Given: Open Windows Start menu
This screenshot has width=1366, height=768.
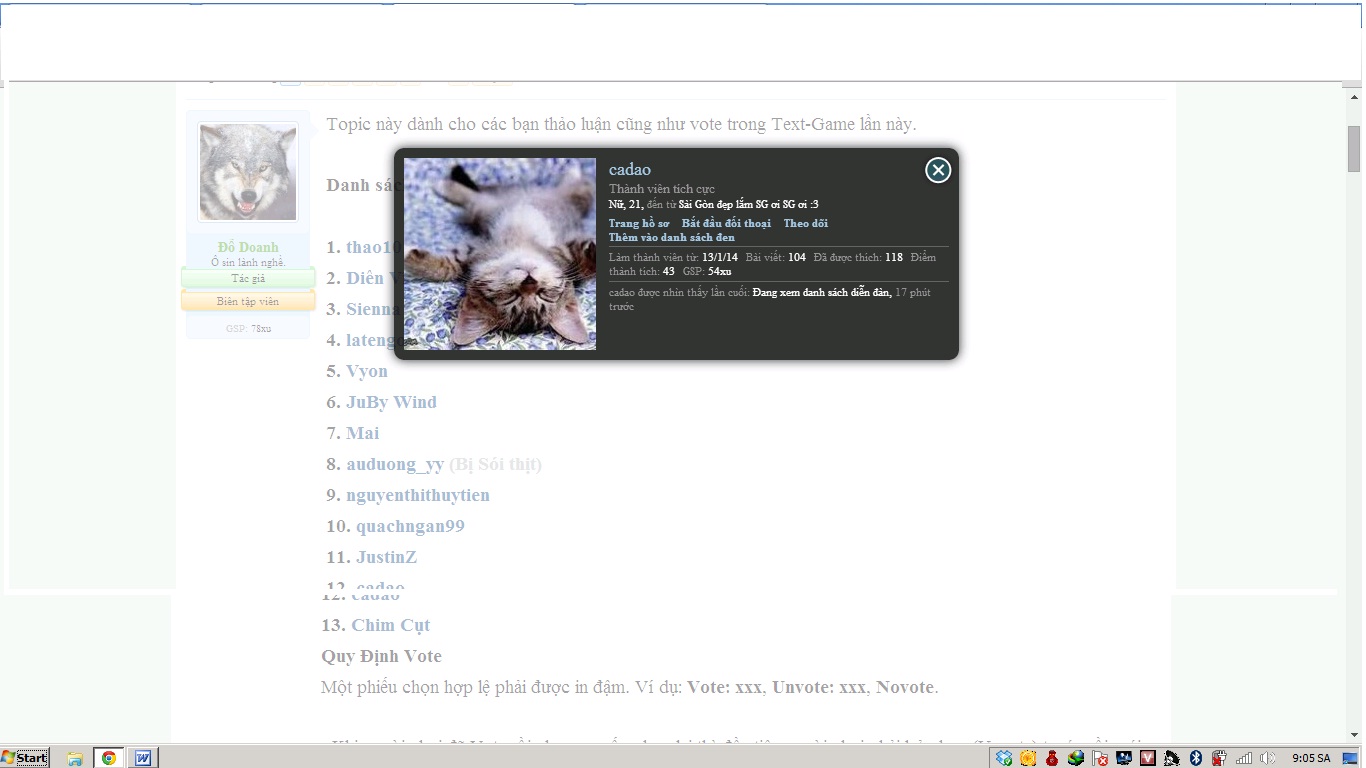Looking at the screenshot, I should click(25, 757).
